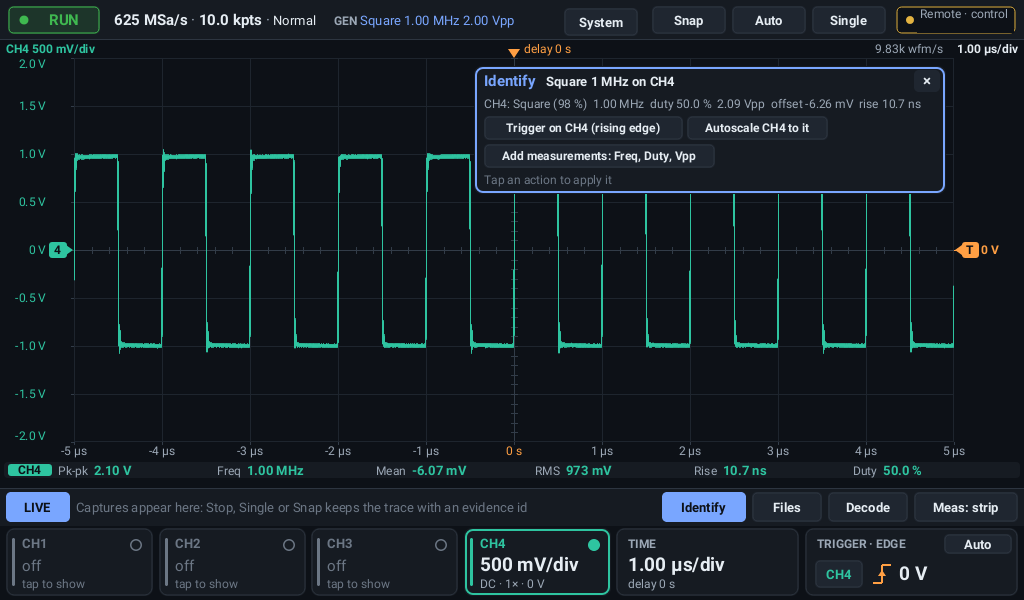Image resolution: width=1024 pixels, height=600 pixels.
Task: Select the orange trigger delay marker
Action: coord(514,52)
